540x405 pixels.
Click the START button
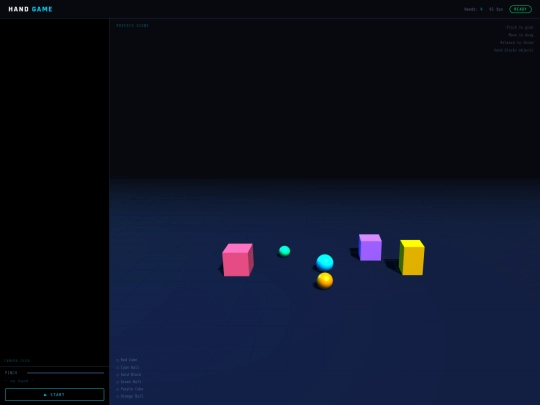click(55, 395)
